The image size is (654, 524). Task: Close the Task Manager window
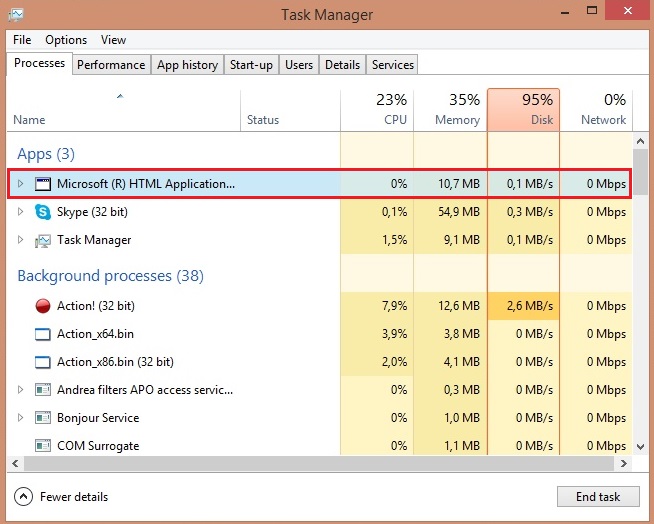click(627, 10)
